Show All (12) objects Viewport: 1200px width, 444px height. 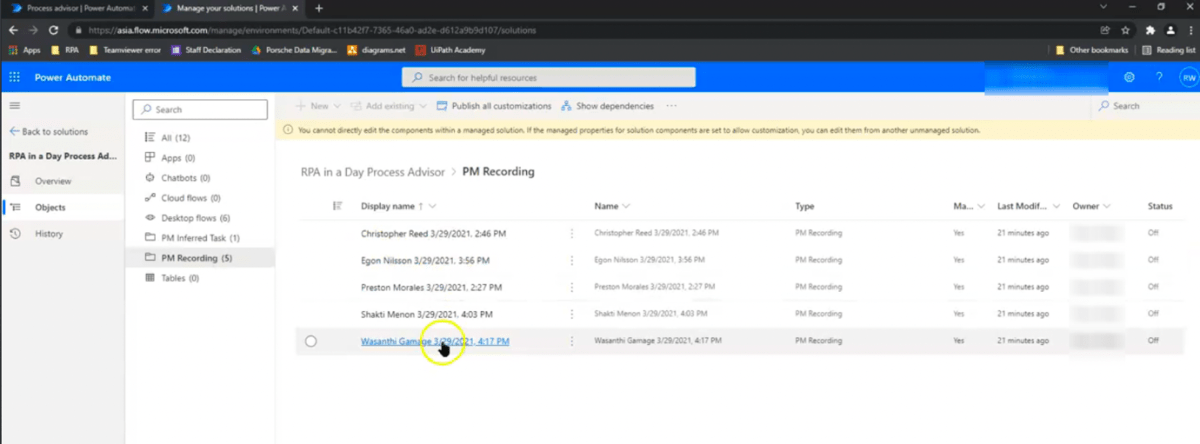[x=175, y=137]
